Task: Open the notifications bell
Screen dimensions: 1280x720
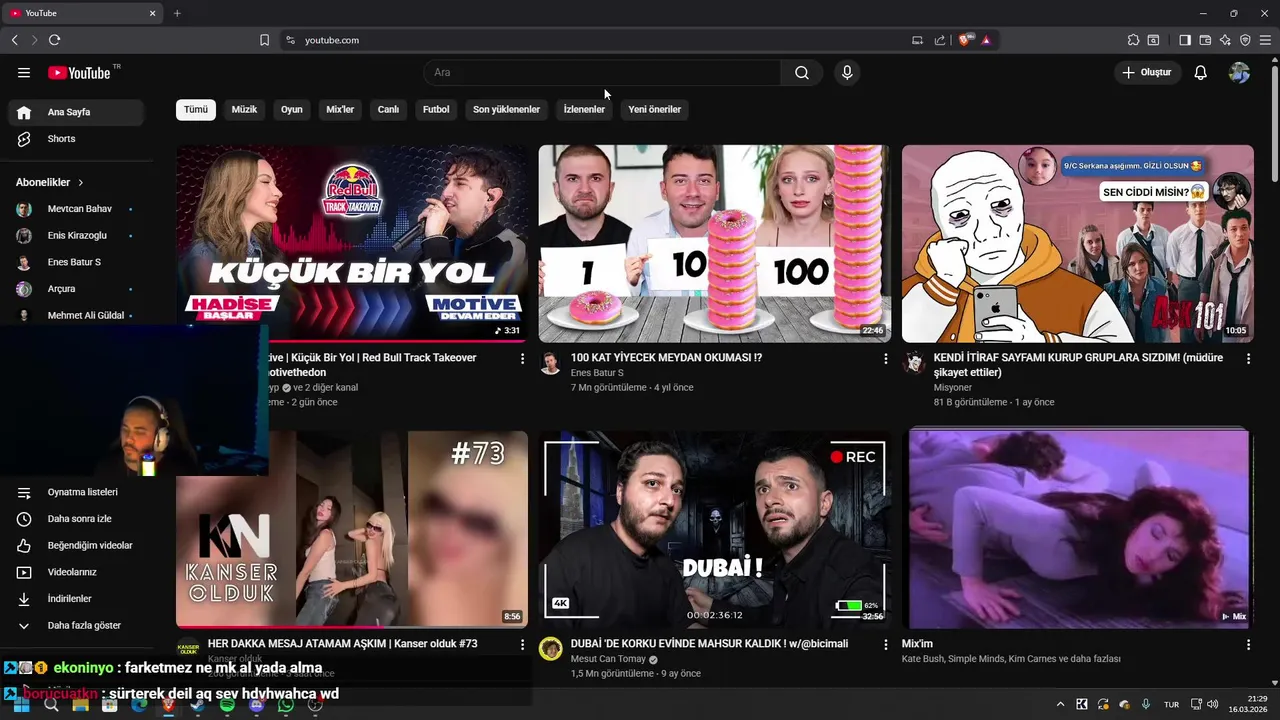Action: (1201, 73)
